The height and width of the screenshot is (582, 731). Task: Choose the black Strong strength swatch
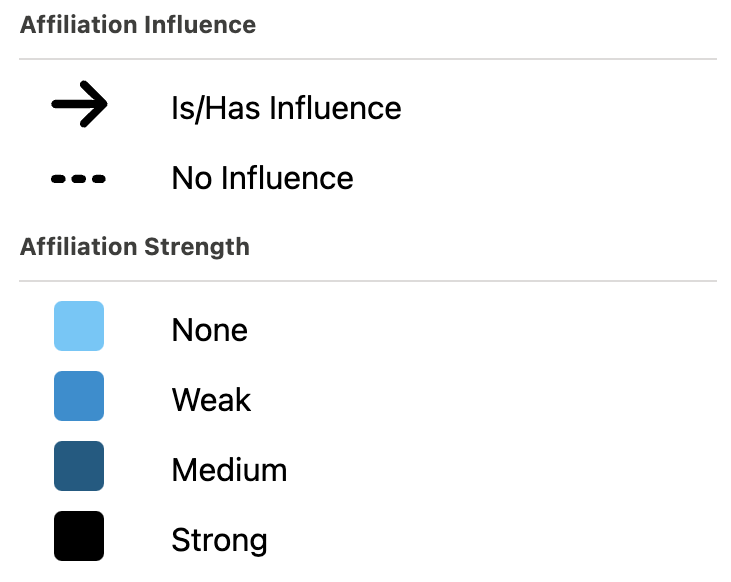click(79, 537)
